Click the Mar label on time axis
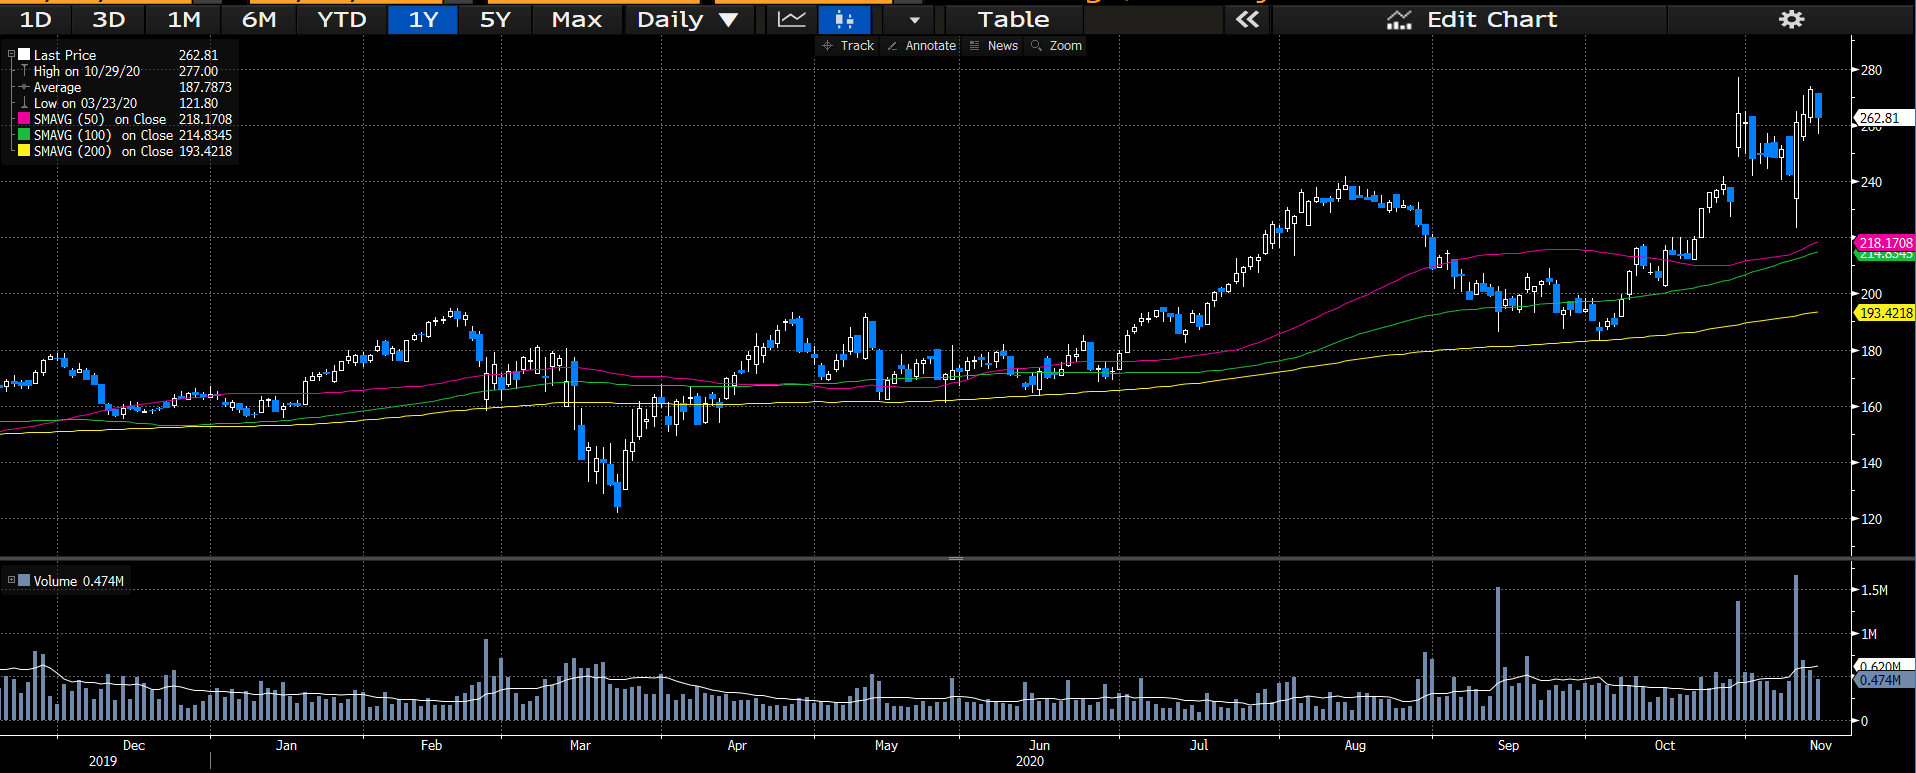This screenshot has width=1916, height=773. (580, 745)
